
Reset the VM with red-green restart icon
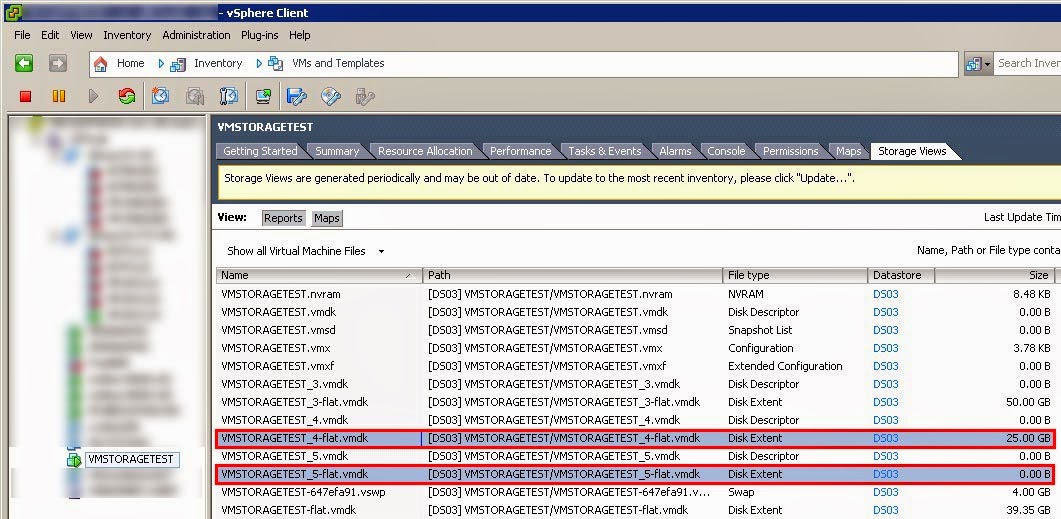pos(127,97)
